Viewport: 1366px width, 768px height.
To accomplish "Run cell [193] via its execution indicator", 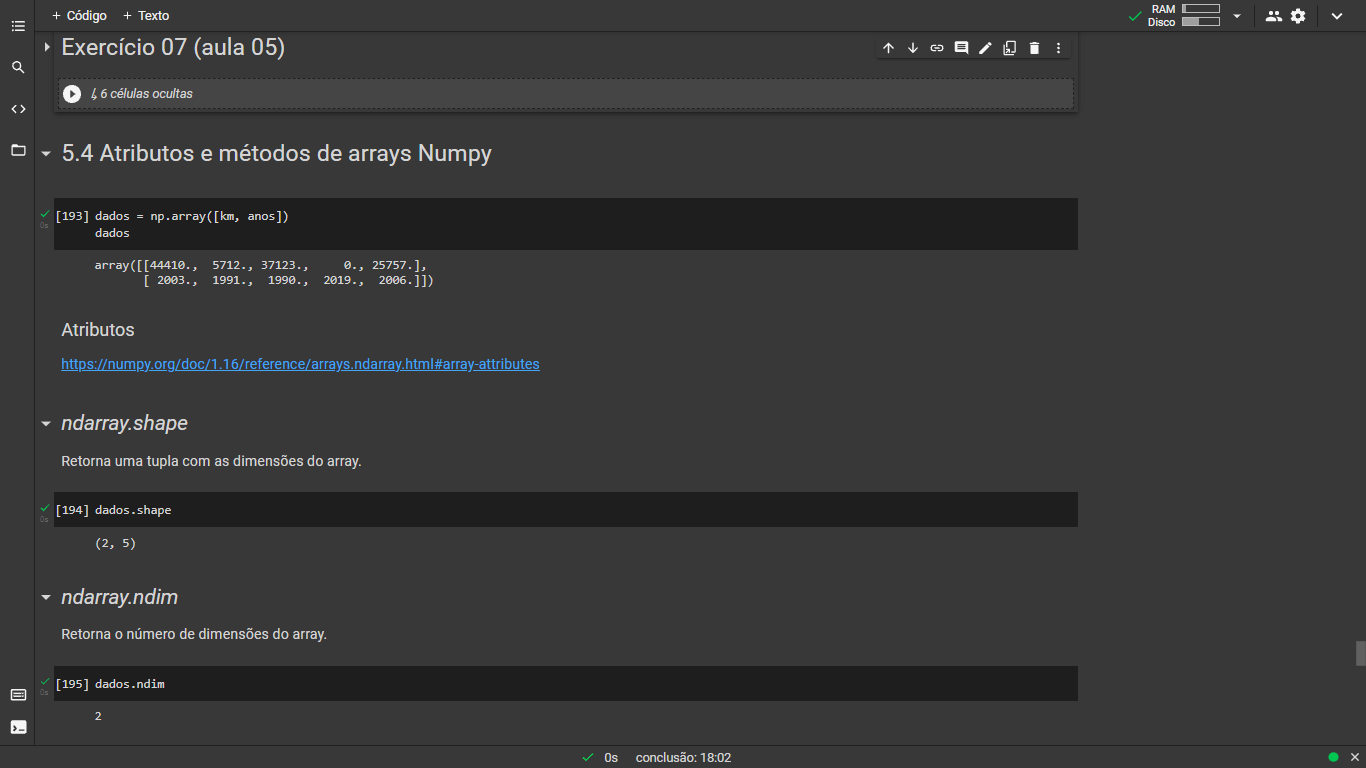I will click(x=72, y=216).
